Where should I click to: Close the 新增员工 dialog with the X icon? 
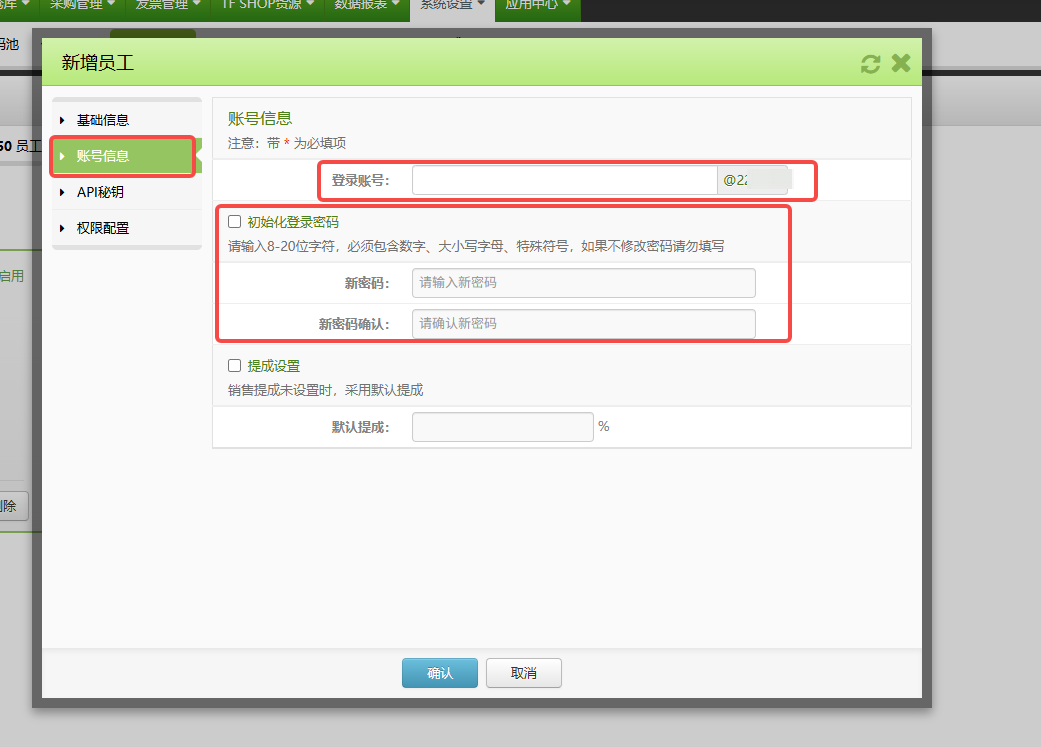click(x=900, y=62)
